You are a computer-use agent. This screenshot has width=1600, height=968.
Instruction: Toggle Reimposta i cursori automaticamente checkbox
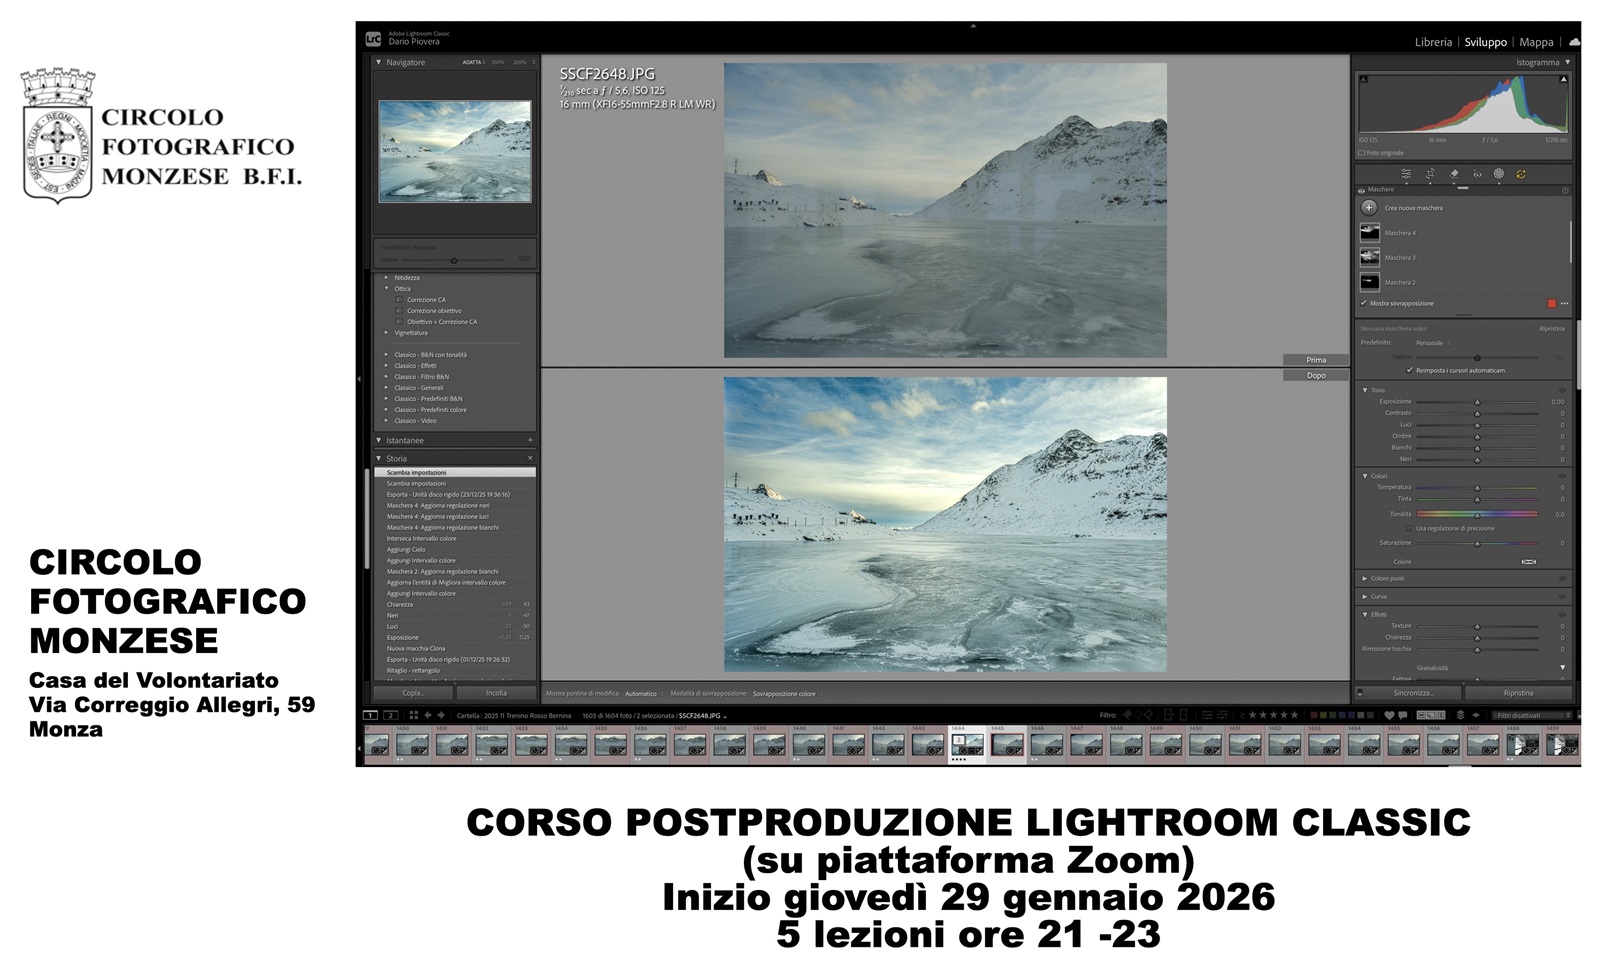pyautogui.click(x=1410, y=370)
